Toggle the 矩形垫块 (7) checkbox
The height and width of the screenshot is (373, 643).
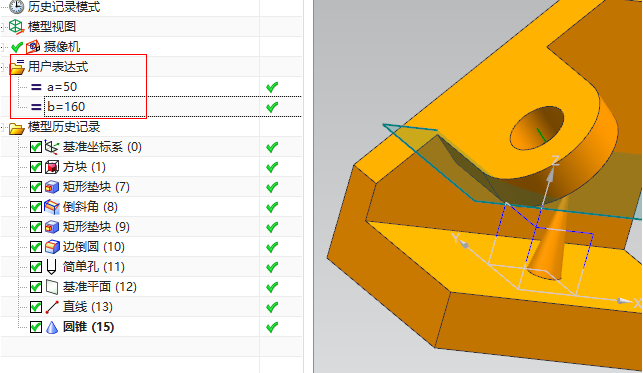pos(36,187)
